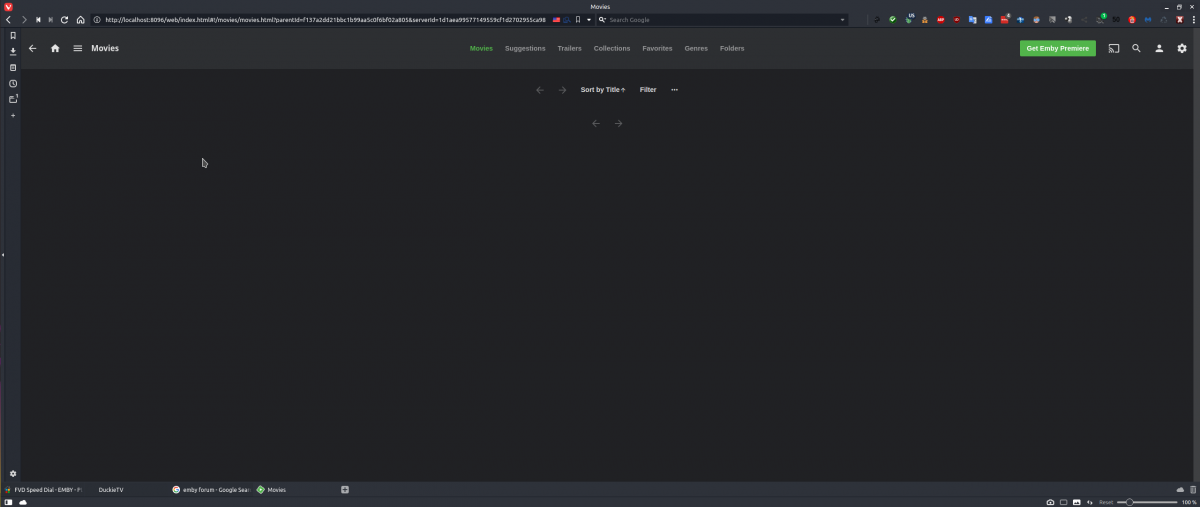Navigate back in browser history
This screenshot has height=507, width=1200.
tap(9, 19)
